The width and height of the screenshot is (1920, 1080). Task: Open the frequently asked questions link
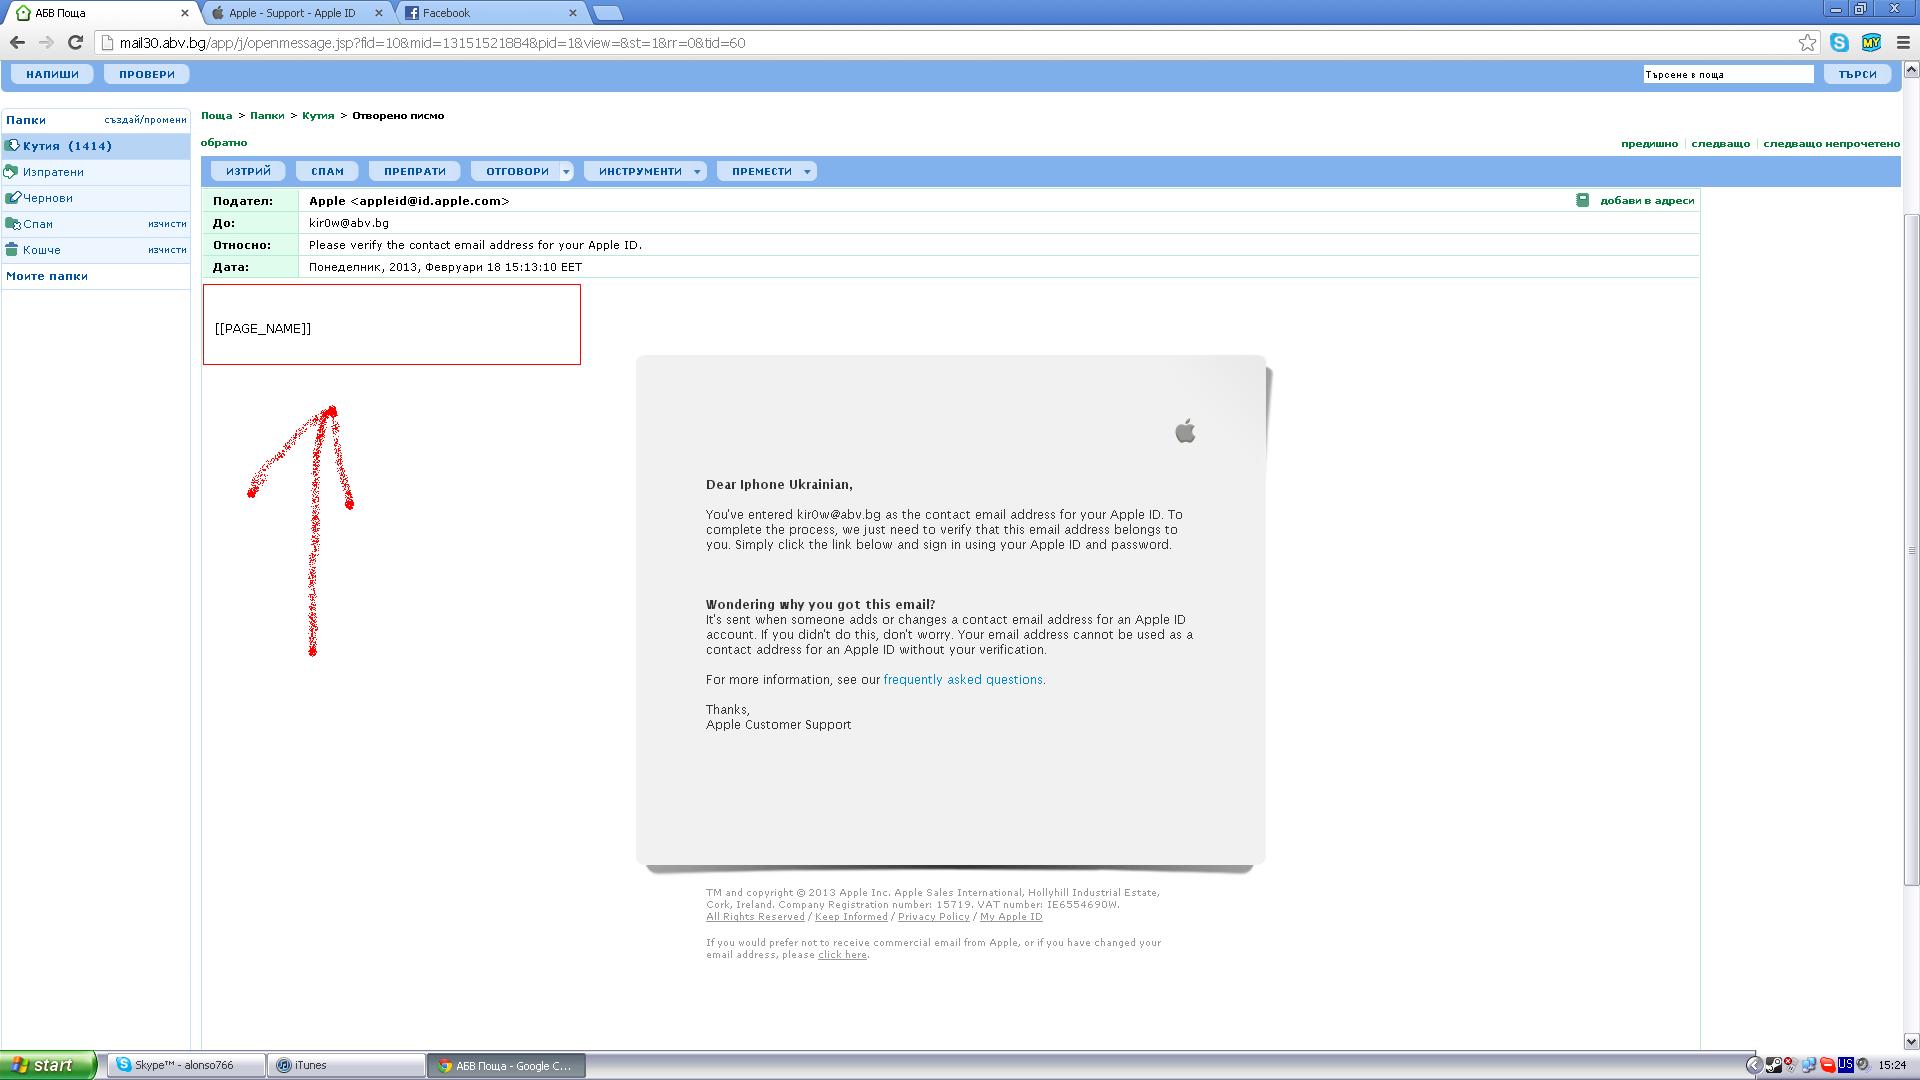963,679
